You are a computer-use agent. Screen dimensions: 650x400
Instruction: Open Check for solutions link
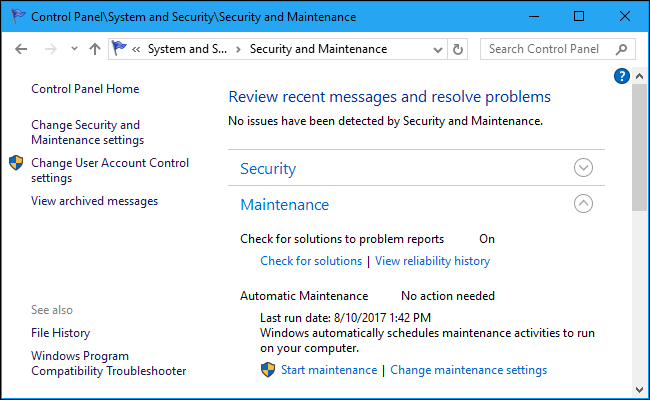point(311,261)
